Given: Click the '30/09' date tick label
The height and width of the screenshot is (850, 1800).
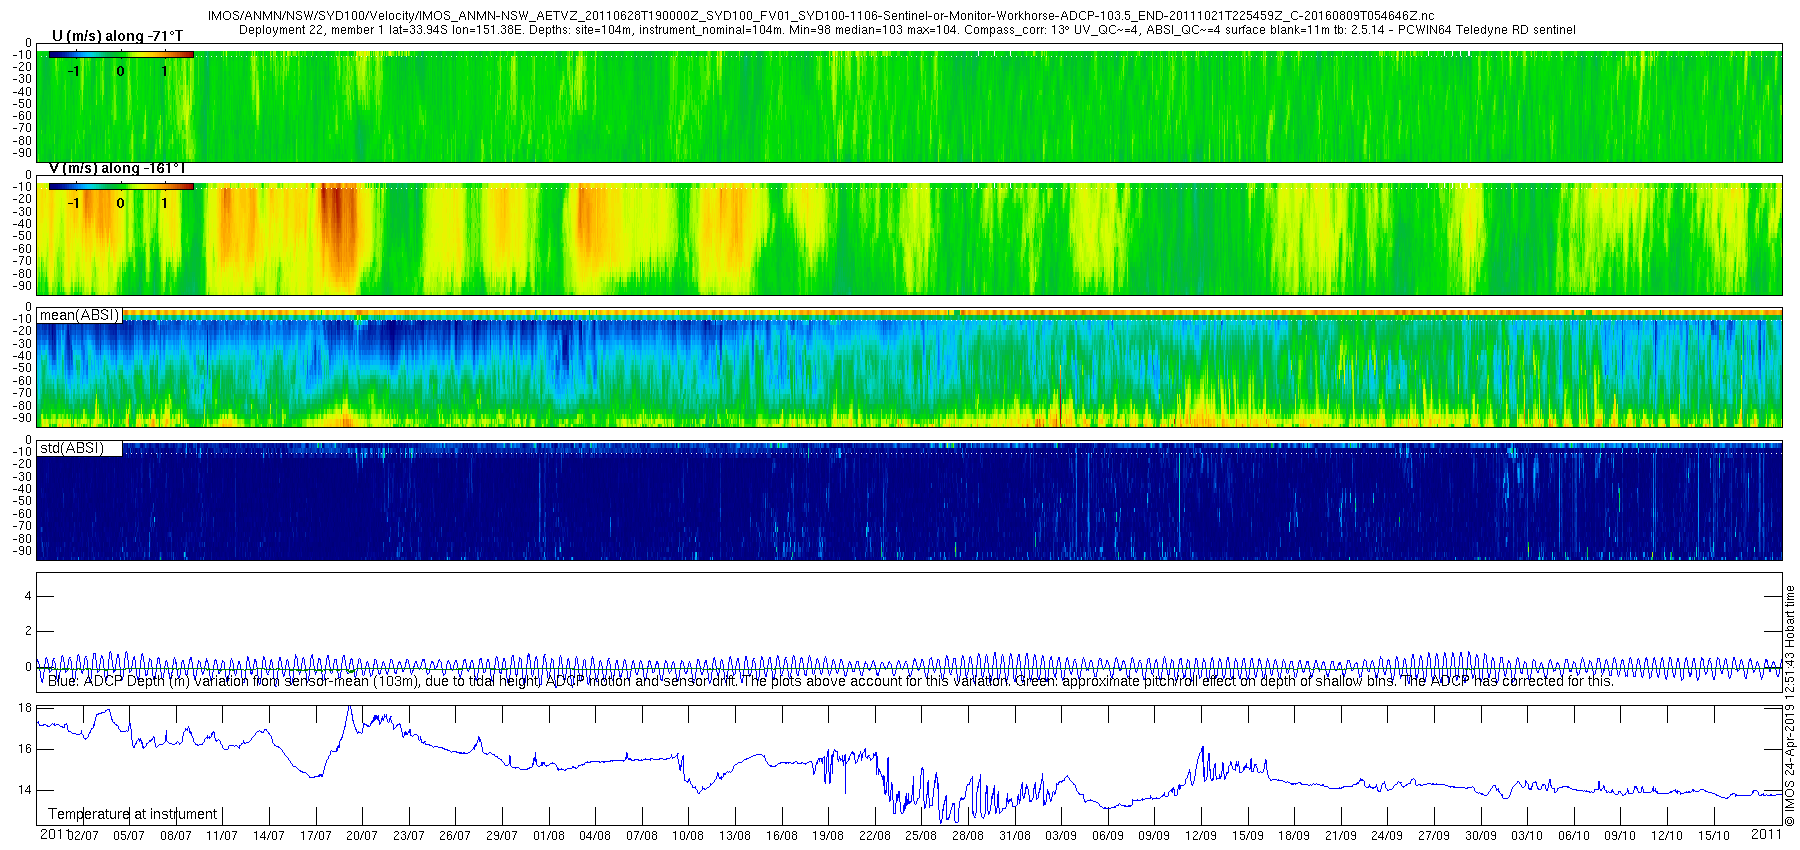Looking at the screenshot, I should [1481, 836].
